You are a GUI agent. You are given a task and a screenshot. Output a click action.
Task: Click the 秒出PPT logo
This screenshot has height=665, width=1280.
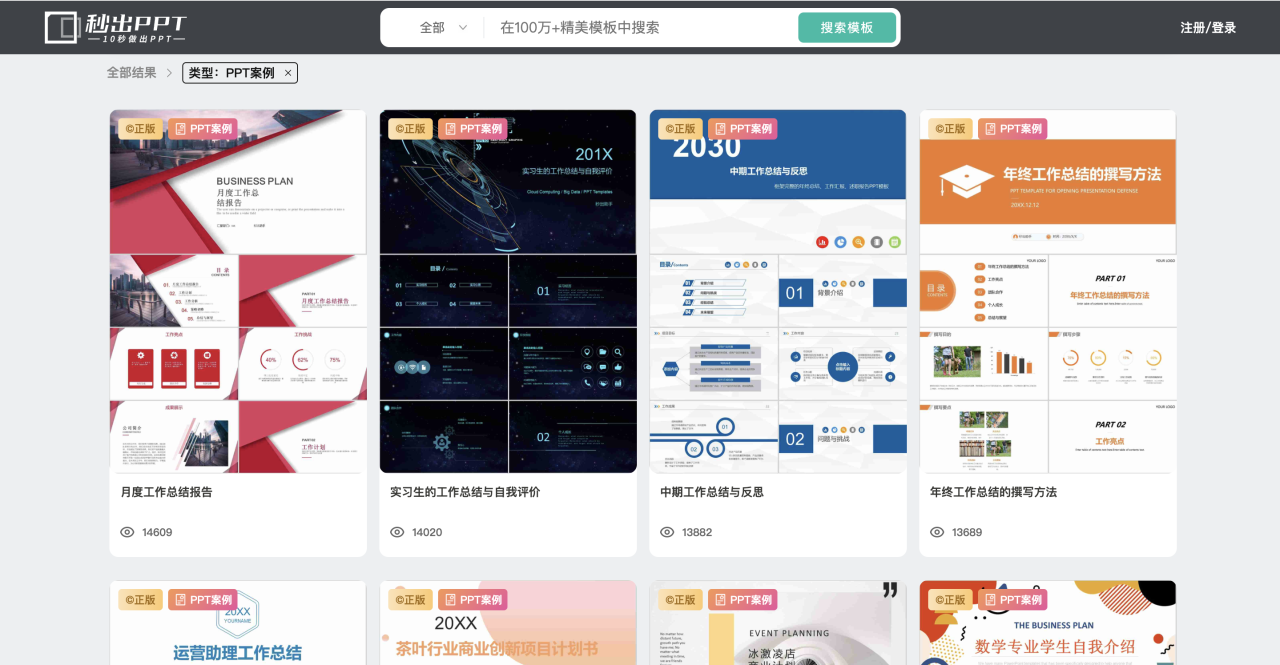coord(116,27)
